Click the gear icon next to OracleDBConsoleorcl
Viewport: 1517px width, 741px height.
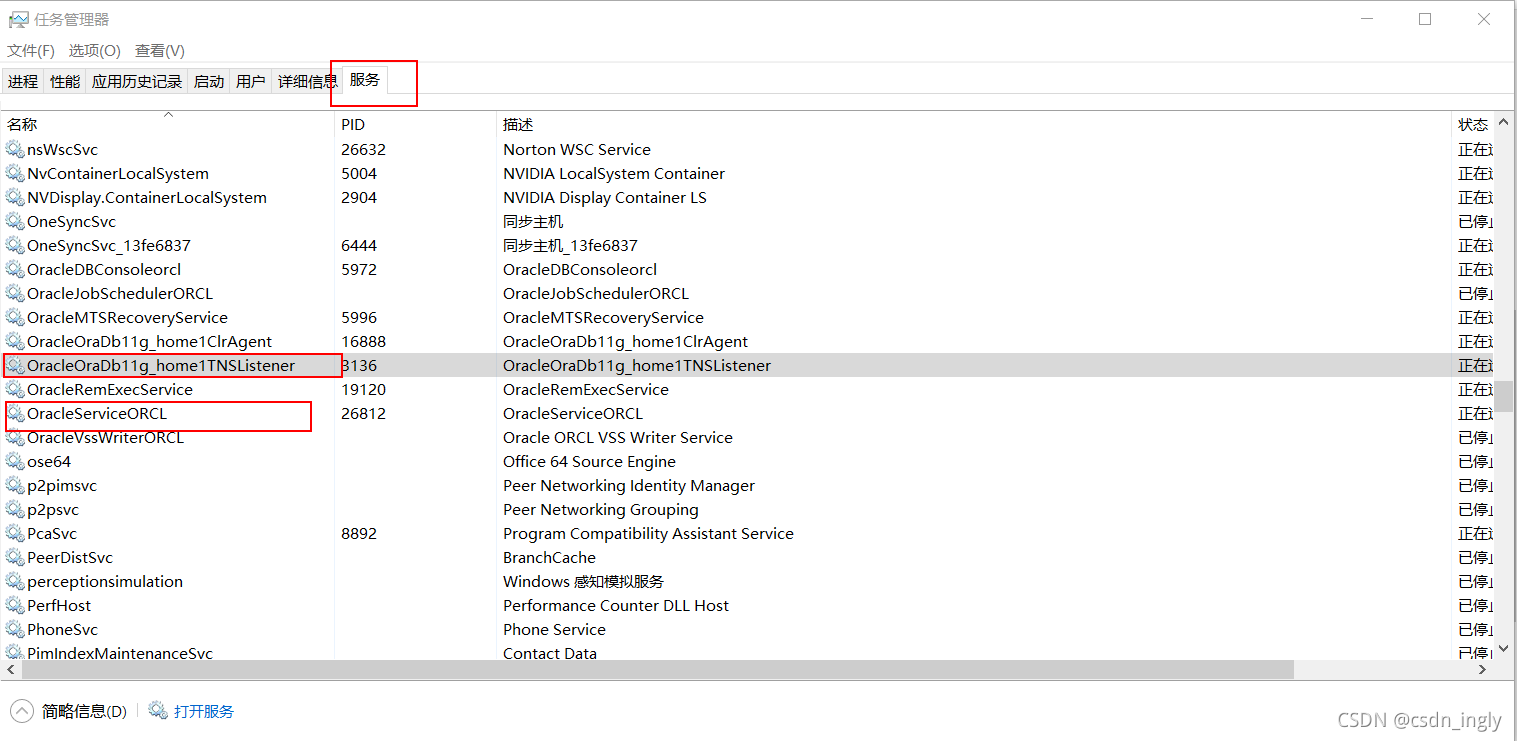tap(16, 269)
